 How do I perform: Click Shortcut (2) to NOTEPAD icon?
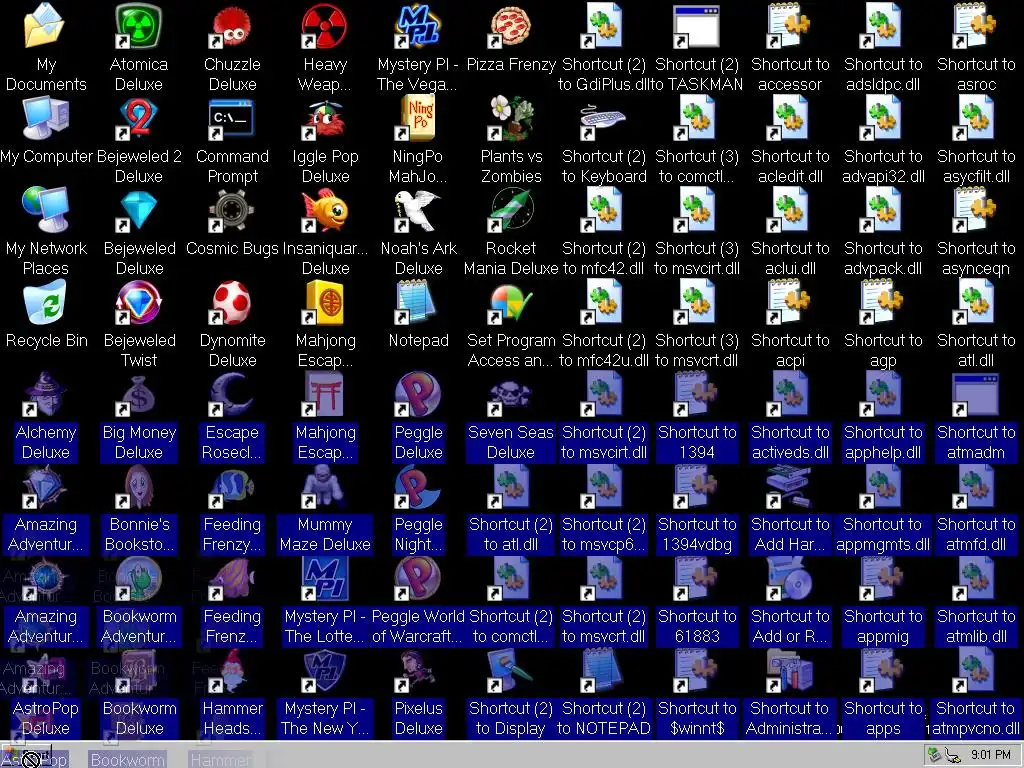[x=603, y=671]
